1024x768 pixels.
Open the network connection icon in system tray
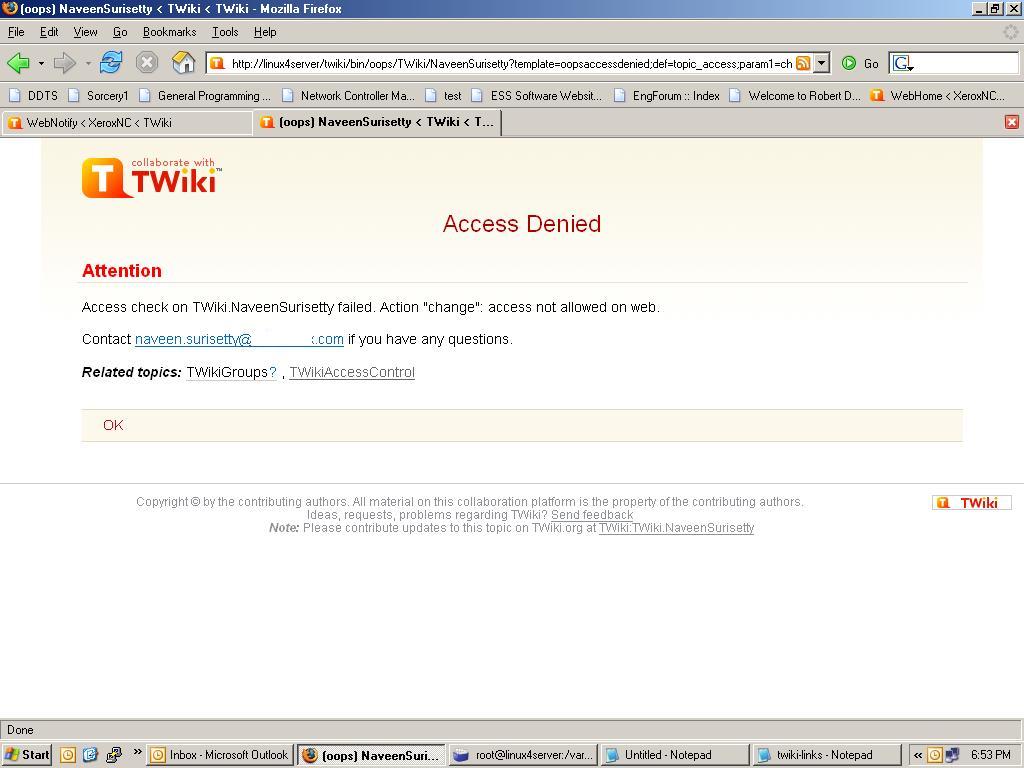[952, 754]
